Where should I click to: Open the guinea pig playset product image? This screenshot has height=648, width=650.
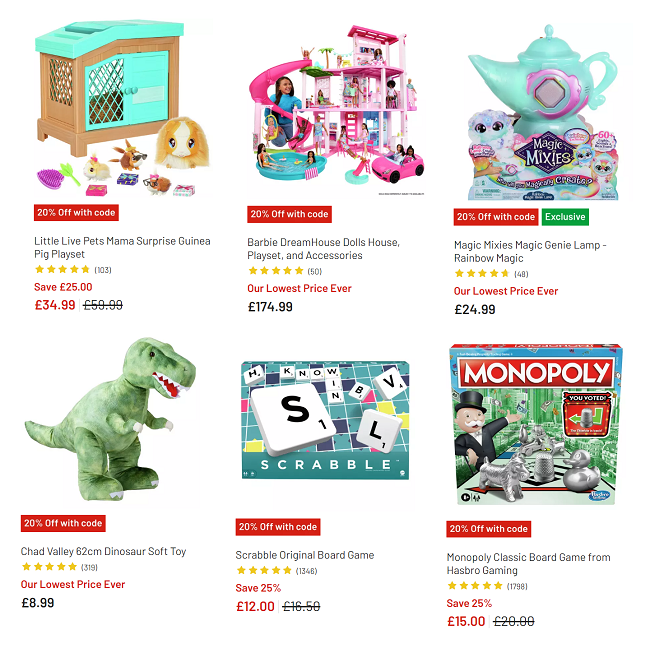click(x=123, y=109)
